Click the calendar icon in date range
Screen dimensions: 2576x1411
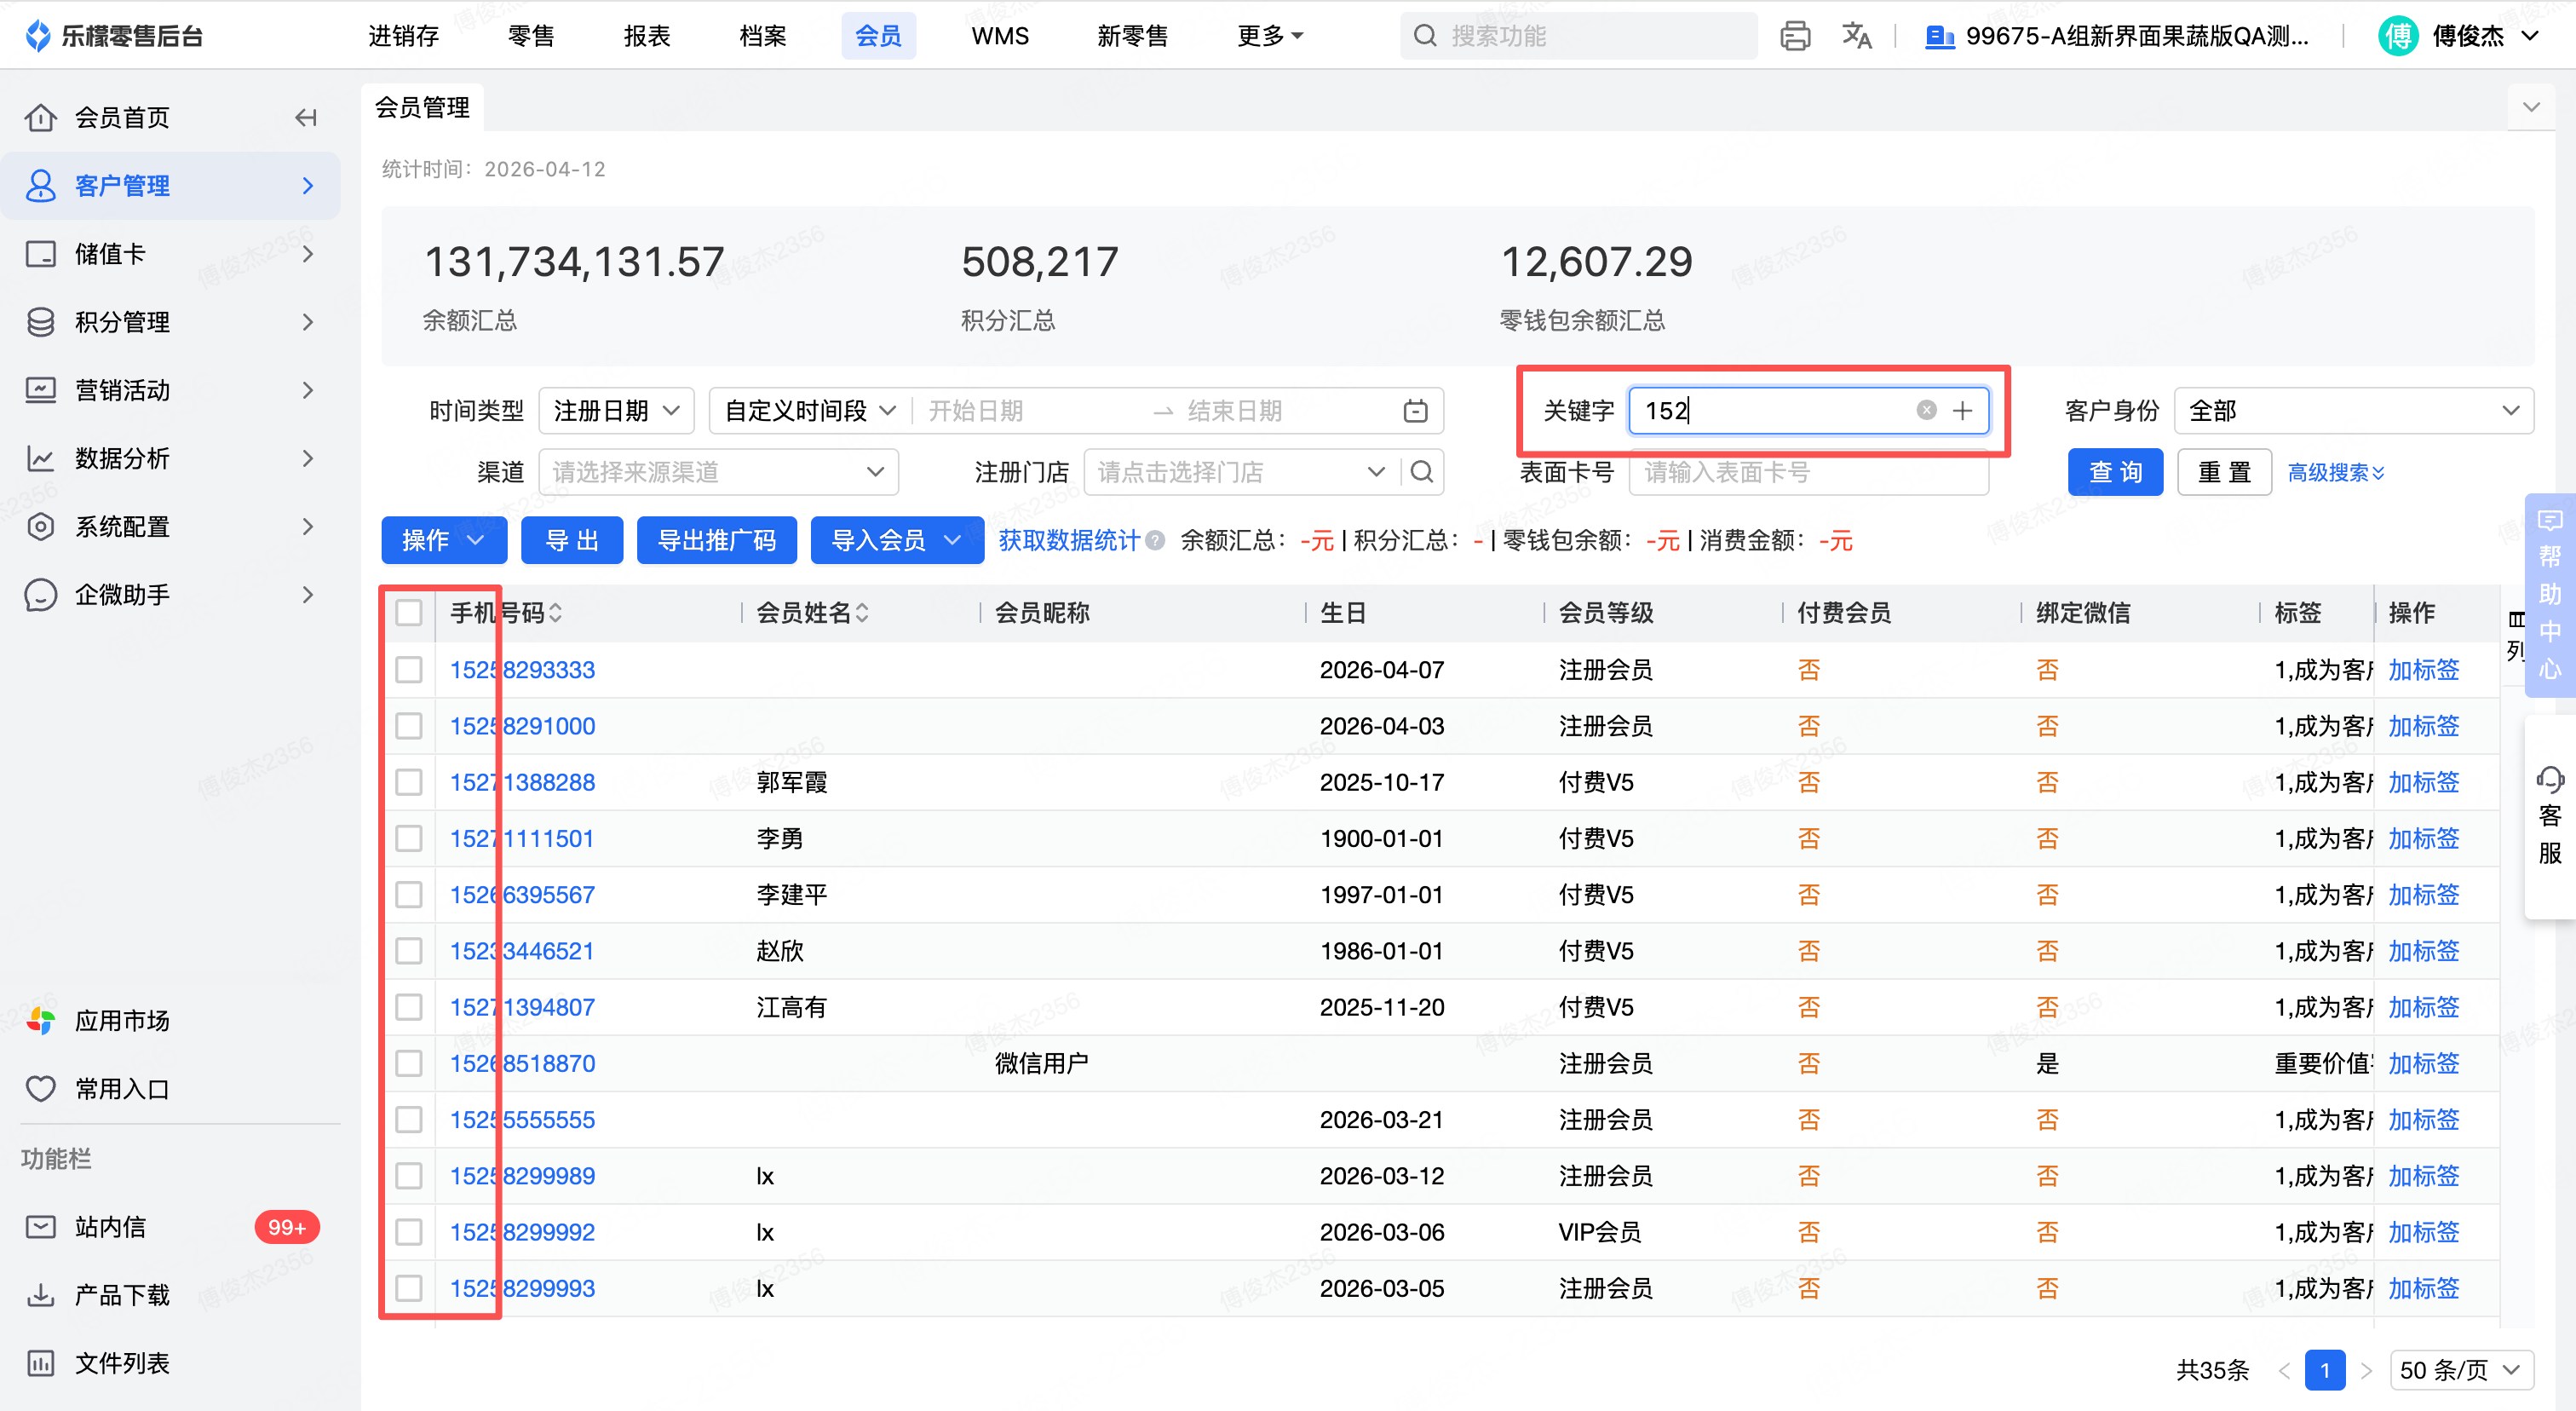tap(1415, 411)
